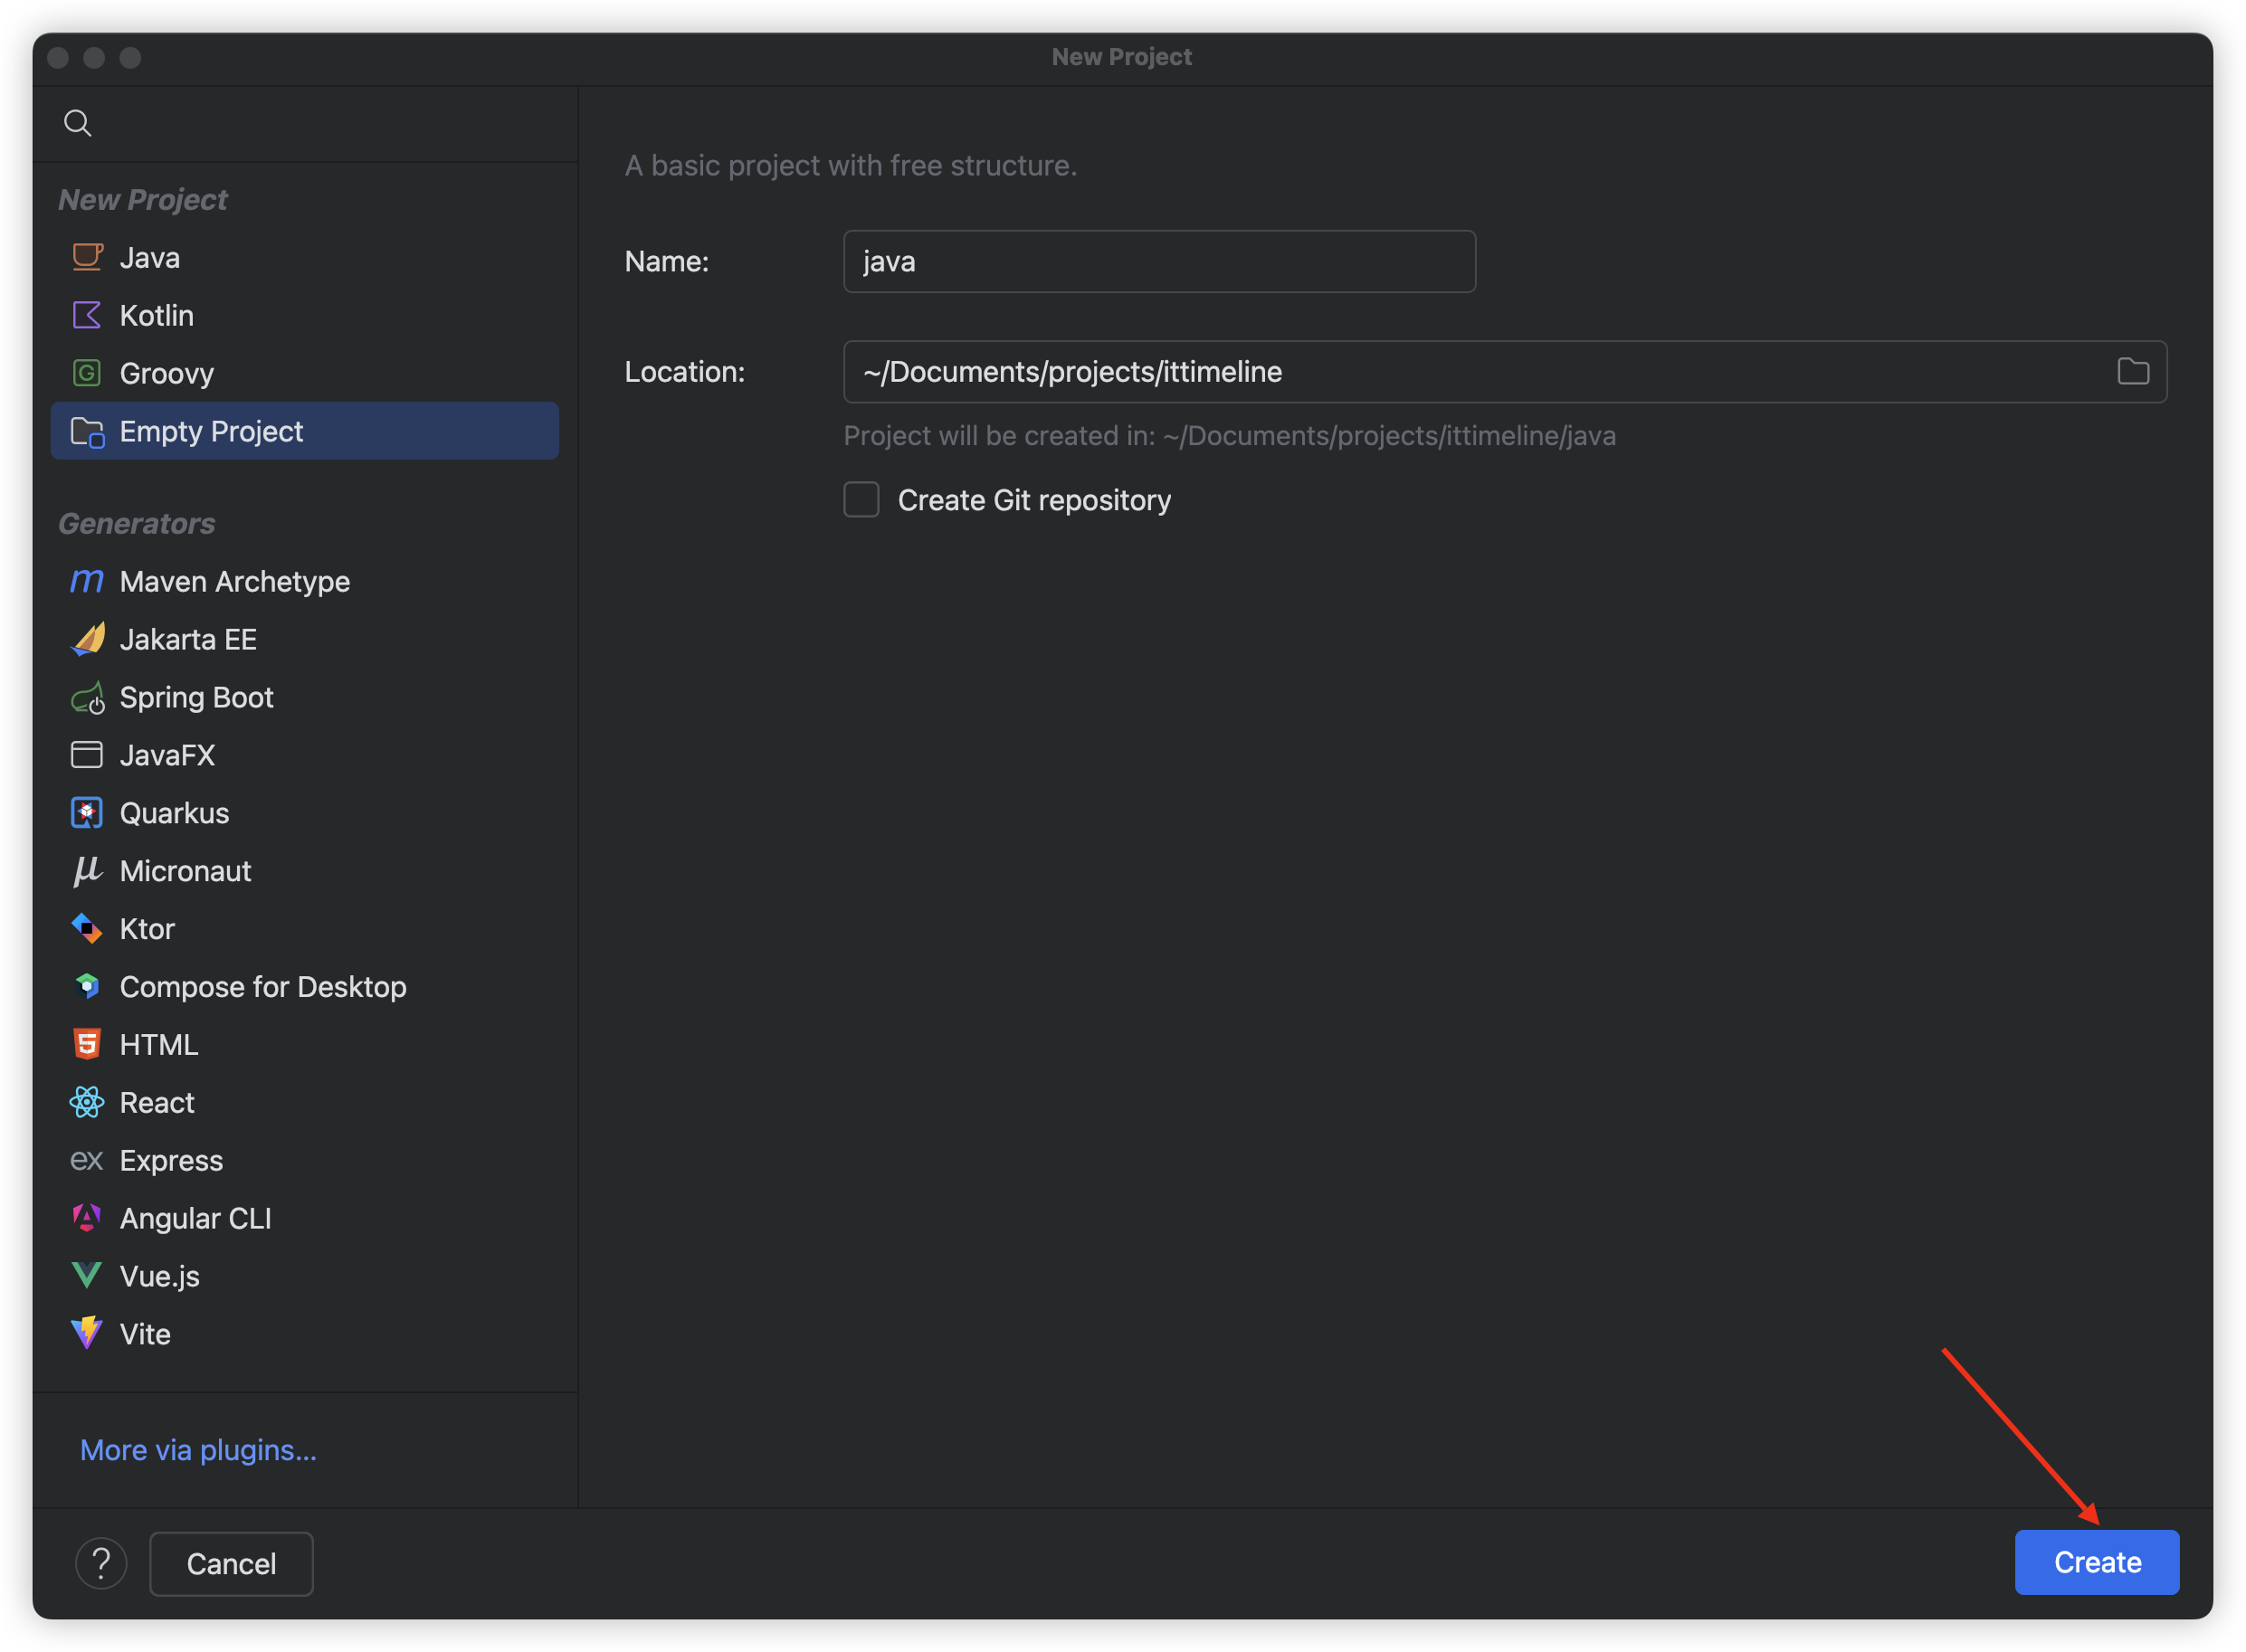Choose the Vue.js generator icon

pyautogui.click(x=87, y=1276)
